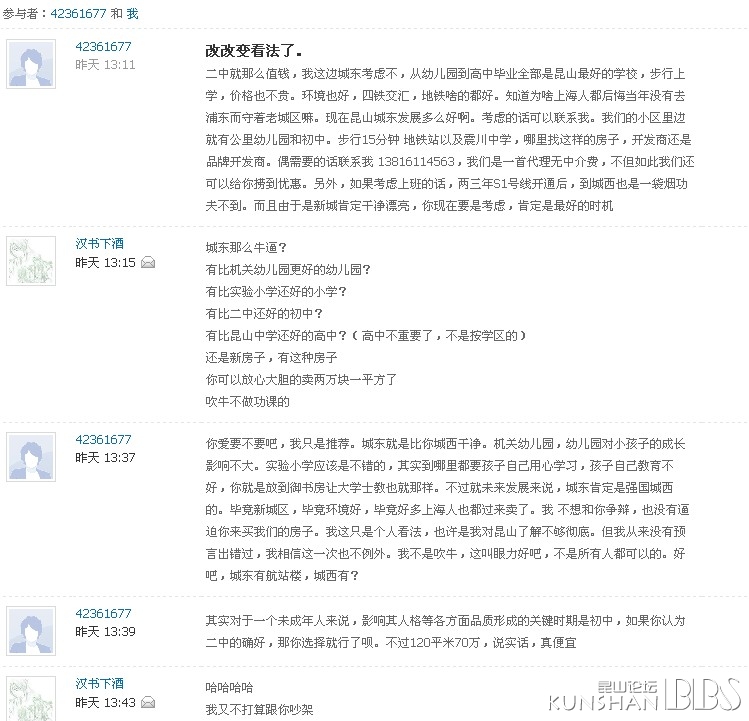Image resolution: width=749 pixels, height=721 pixels.
Task: Click the reply text 哈哈哈哈
Action: (229, 688)
